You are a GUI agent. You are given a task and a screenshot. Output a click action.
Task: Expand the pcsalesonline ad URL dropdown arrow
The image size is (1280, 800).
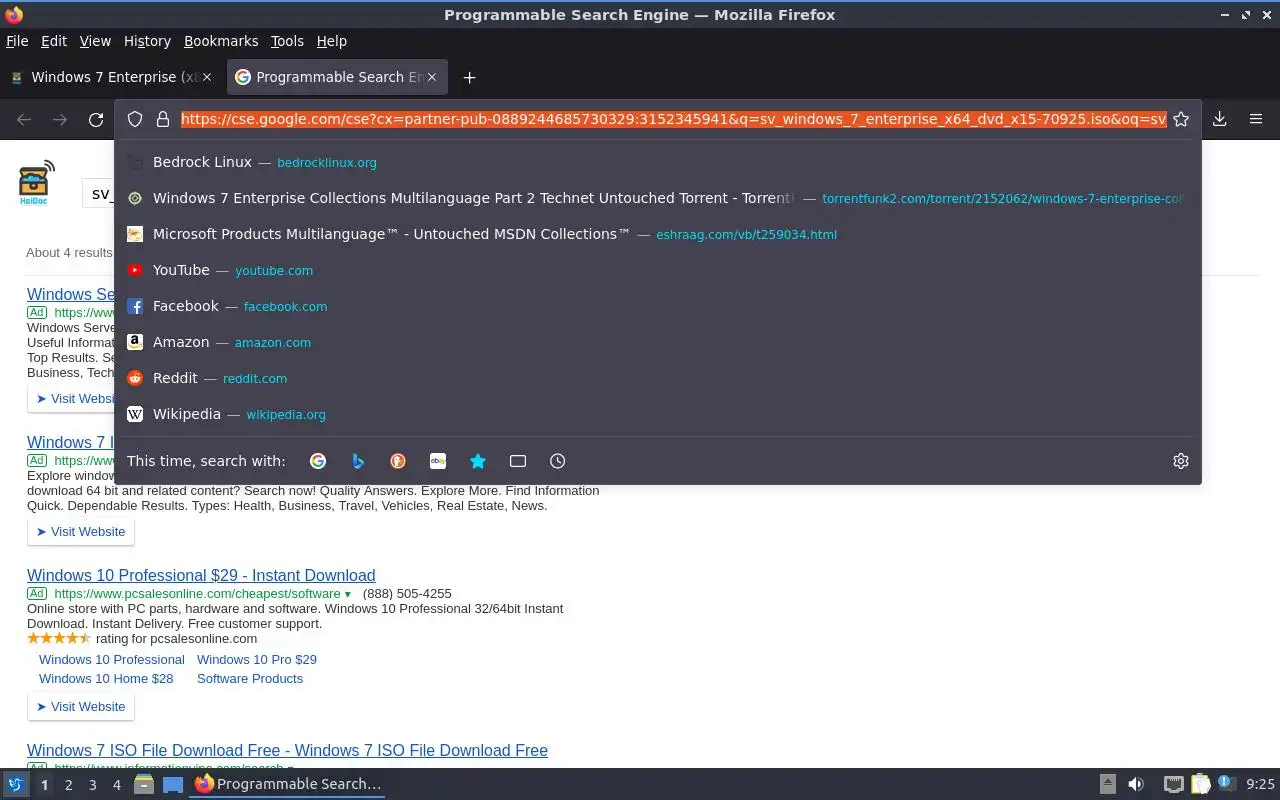[x=348, y=594]
